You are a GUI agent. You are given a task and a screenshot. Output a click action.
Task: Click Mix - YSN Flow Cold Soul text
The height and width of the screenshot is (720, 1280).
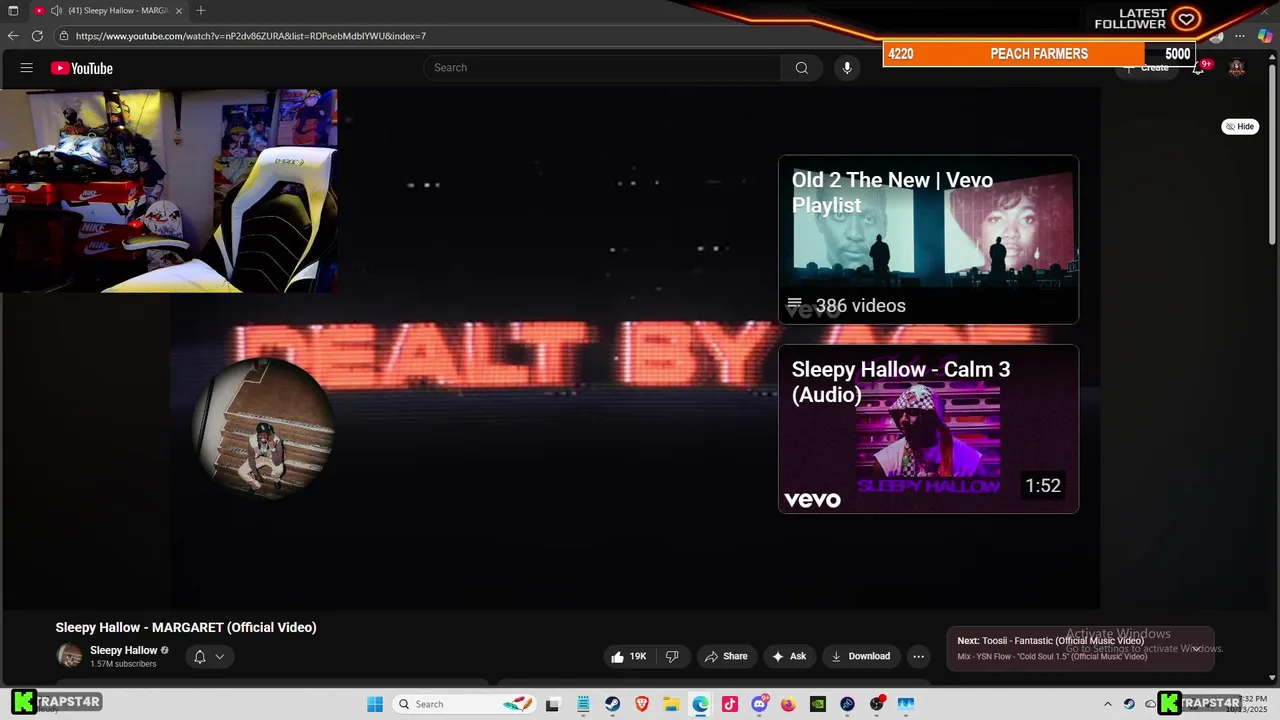1052,657
